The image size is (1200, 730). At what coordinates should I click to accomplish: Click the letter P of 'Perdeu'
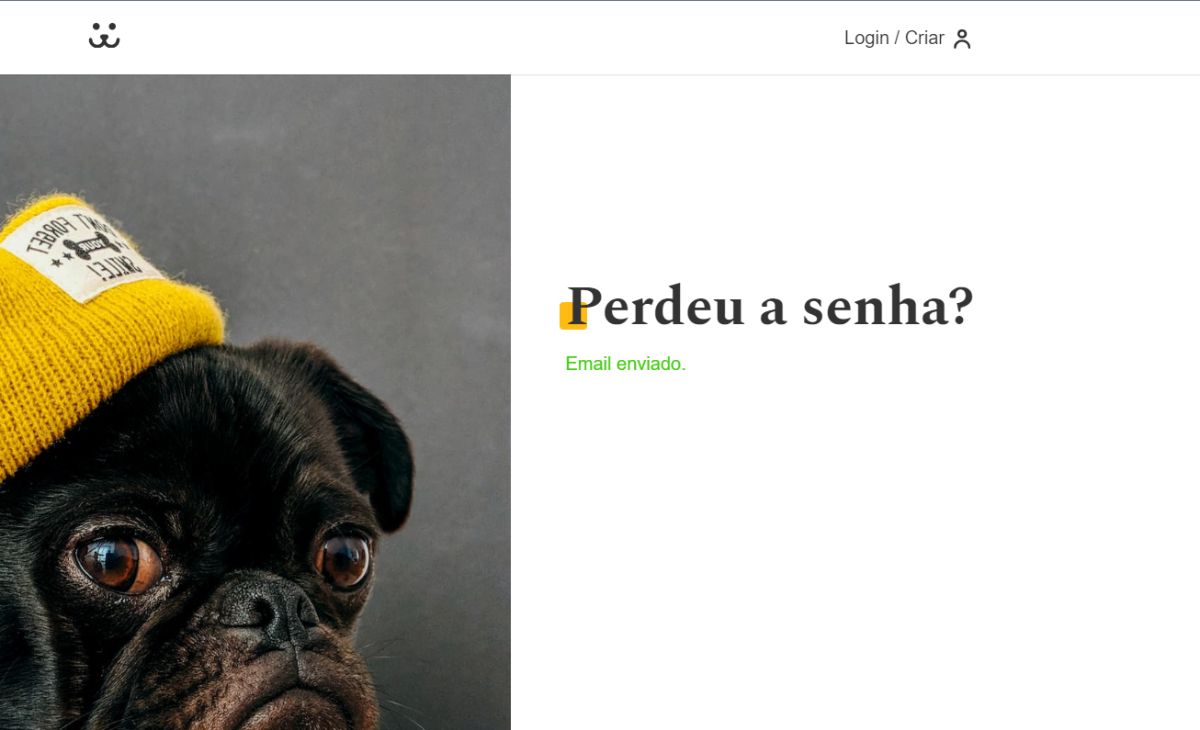click(585, 305)
